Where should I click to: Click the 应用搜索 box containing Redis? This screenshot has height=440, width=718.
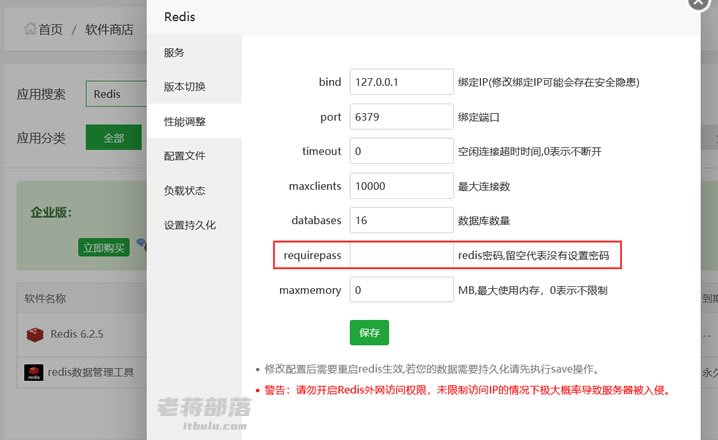click(x=116, y=94)
